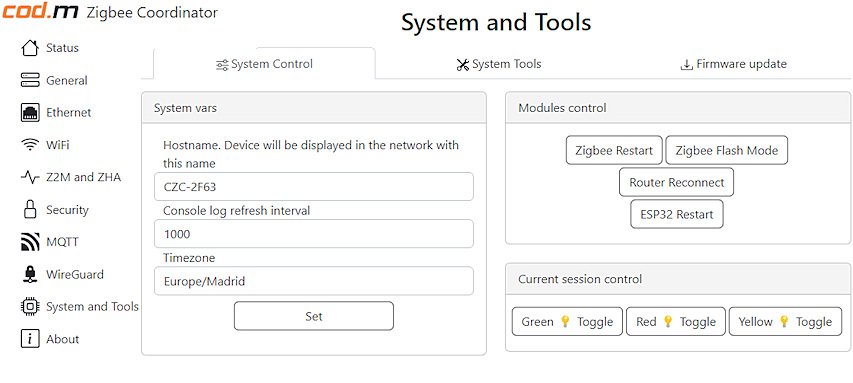853x383 pixels.
Task: Click the Zigbee Coordinator header text
Action: 152,13
